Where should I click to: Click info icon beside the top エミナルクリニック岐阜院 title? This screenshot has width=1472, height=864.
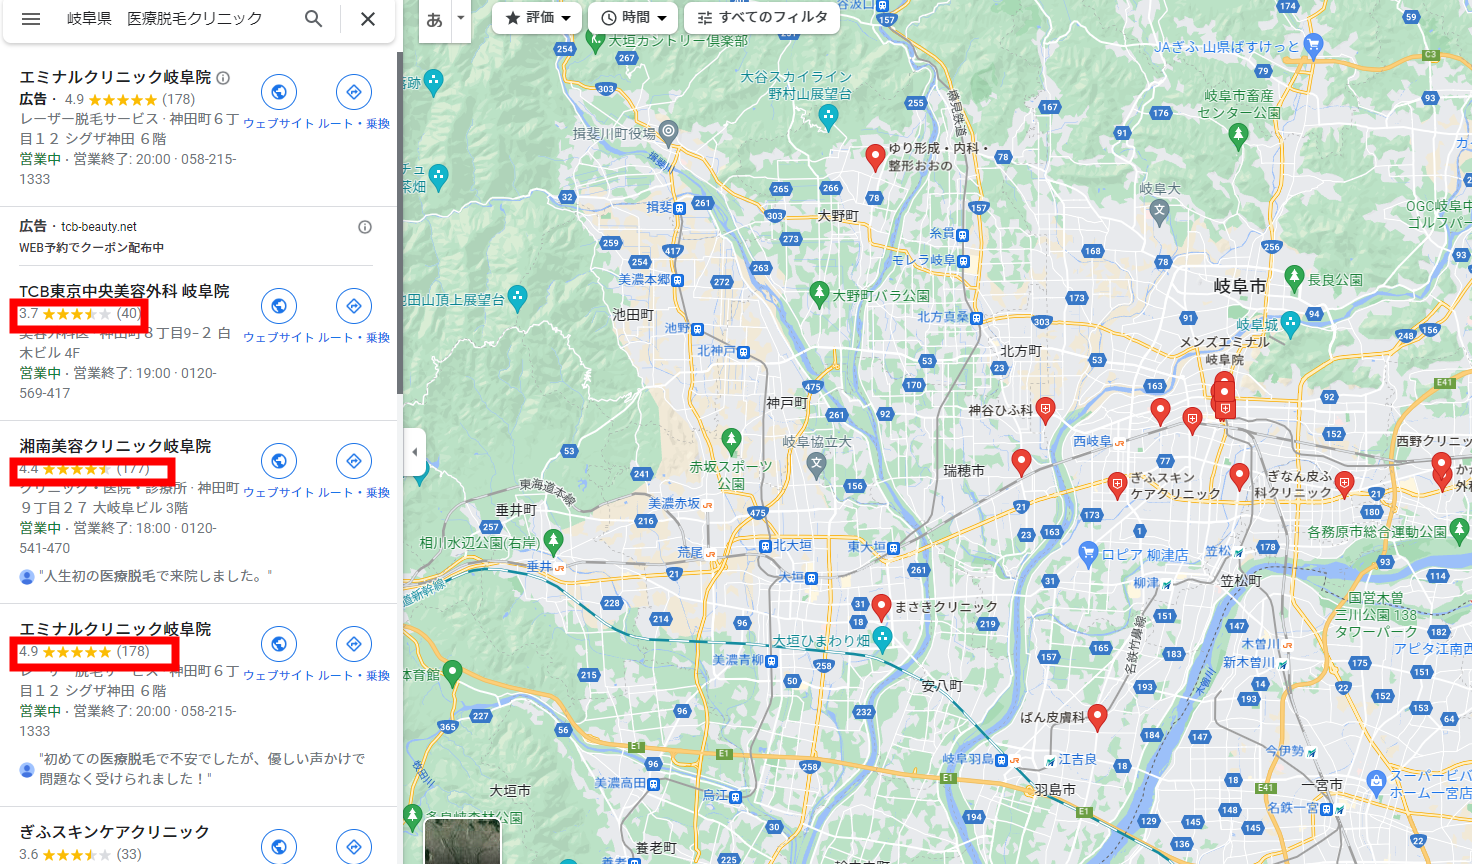click(223, 77)
